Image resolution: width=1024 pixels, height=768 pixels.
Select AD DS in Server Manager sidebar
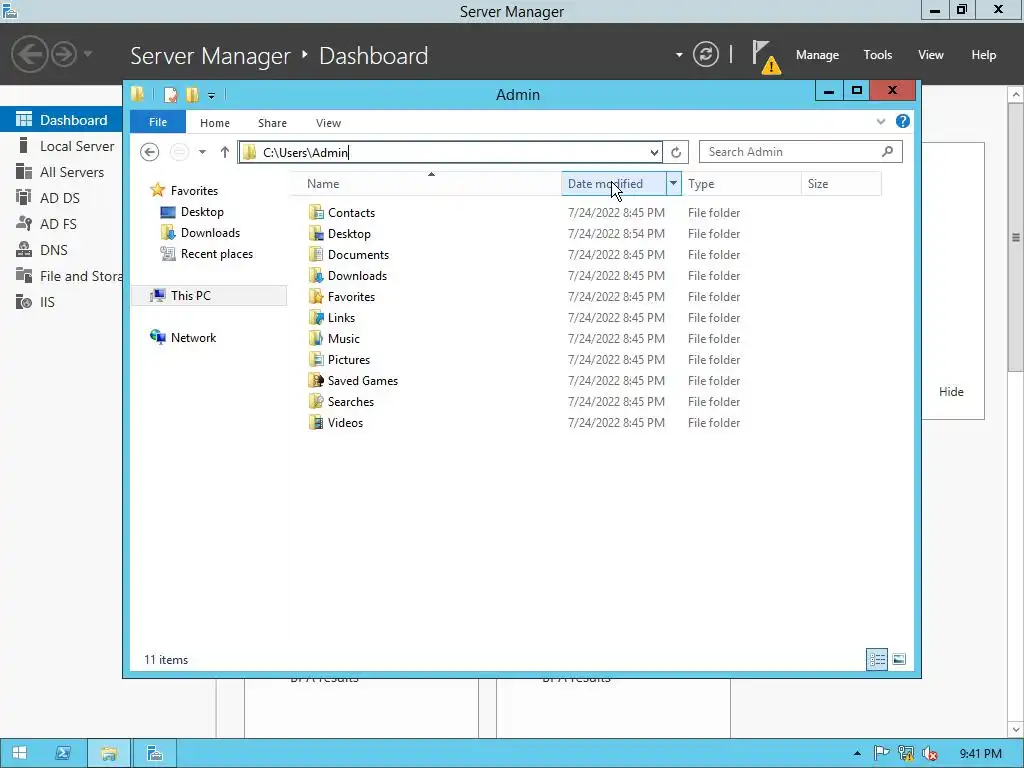click(x=61, y=198)
